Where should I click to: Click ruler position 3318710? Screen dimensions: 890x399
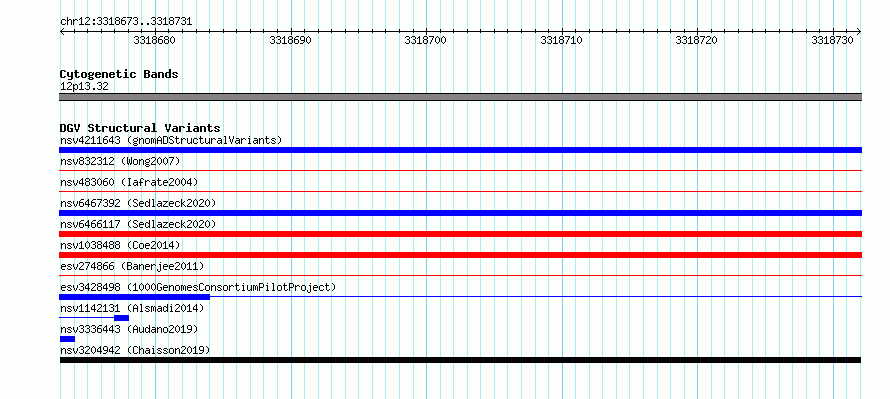(x=561, y=40)
